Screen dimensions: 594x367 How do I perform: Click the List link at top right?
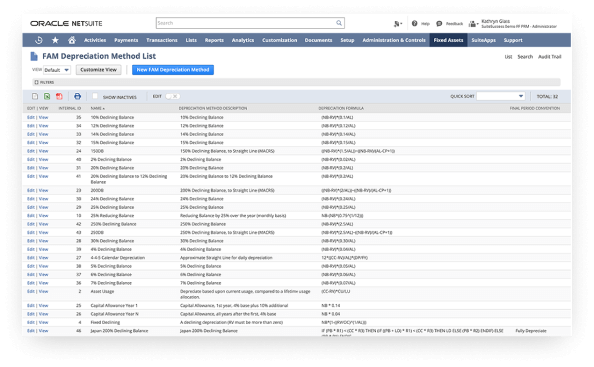click(508, 57)
